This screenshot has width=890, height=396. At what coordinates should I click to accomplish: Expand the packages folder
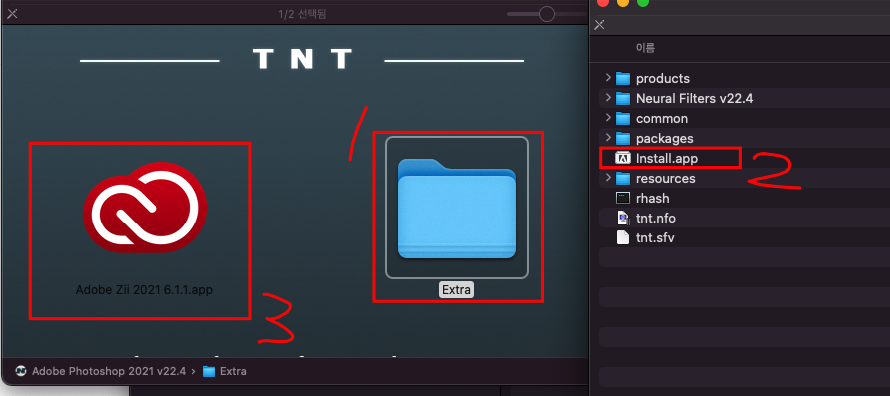pos(608,137)
